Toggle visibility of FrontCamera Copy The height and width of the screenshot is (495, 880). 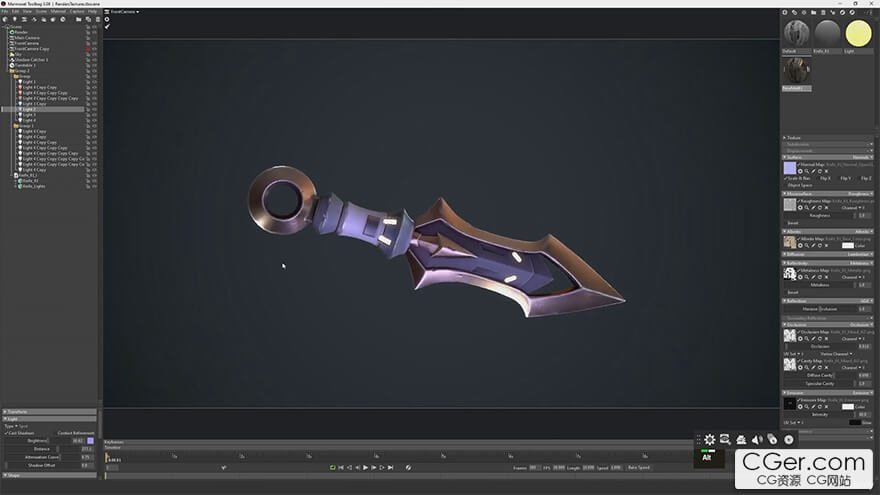(94, 49)
